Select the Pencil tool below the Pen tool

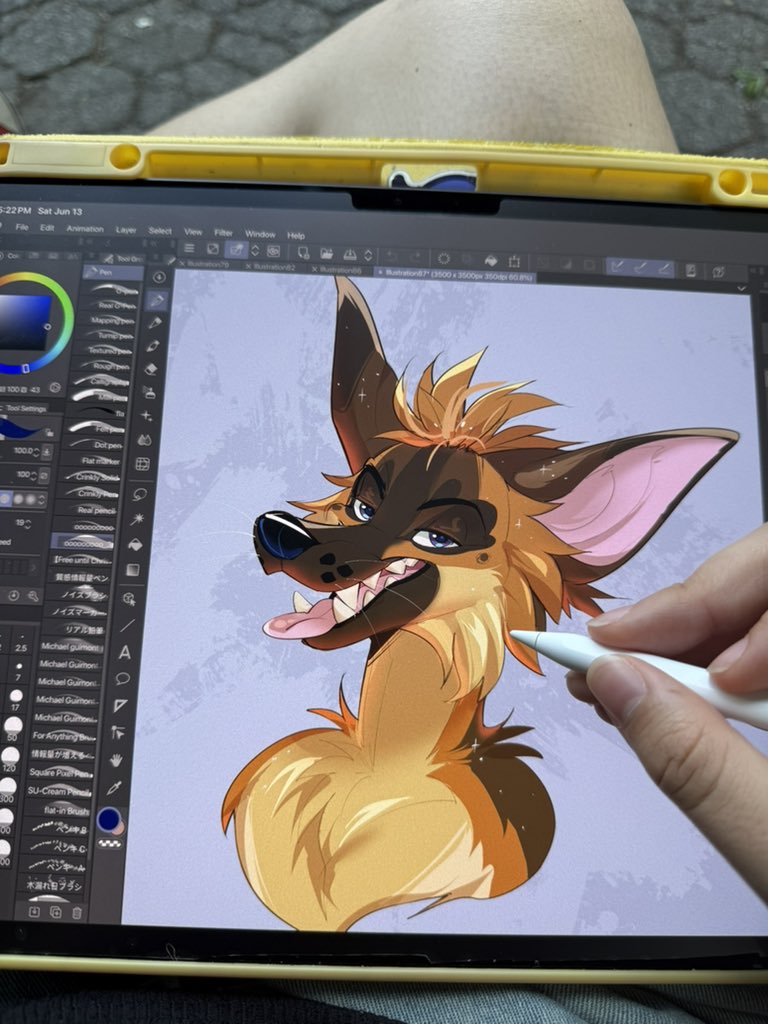tap(155, 323)
